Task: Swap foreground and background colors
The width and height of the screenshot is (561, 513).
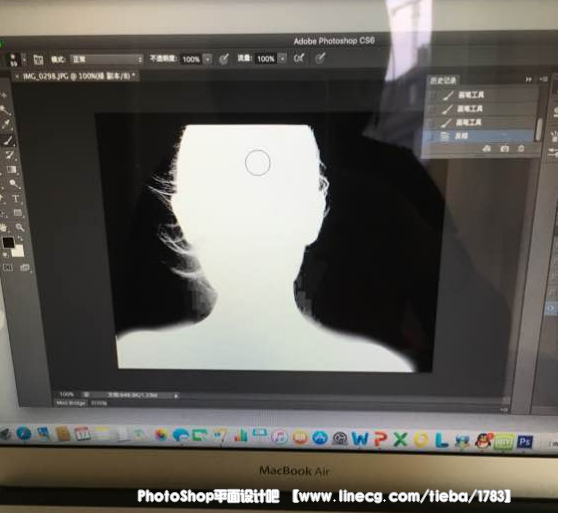Action: click(x=20, y=238)
